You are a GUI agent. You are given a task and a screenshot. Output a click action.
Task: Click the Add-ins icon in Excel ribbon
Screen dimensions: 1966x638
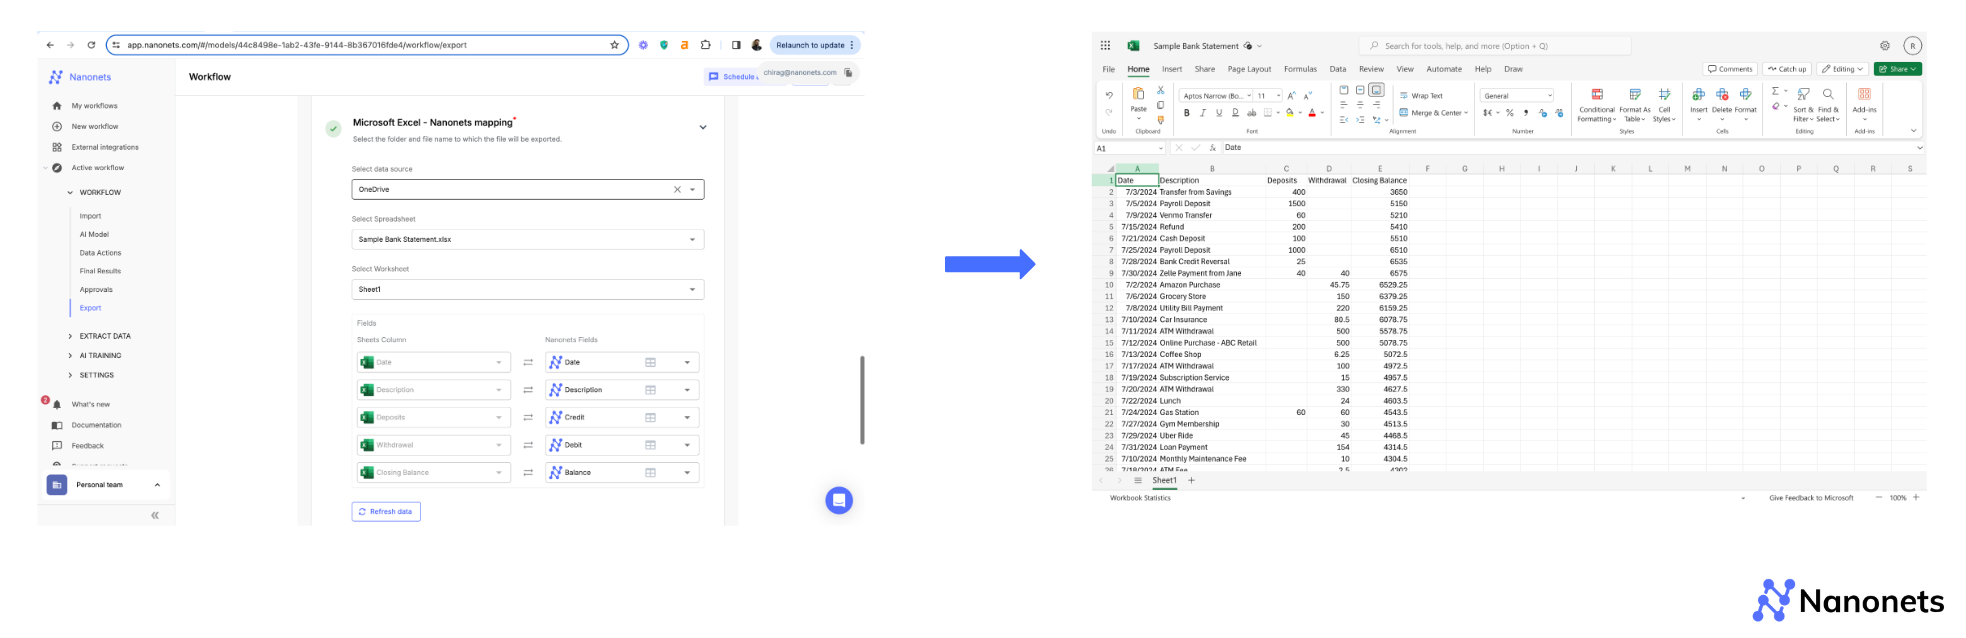tap(1864, 94)
